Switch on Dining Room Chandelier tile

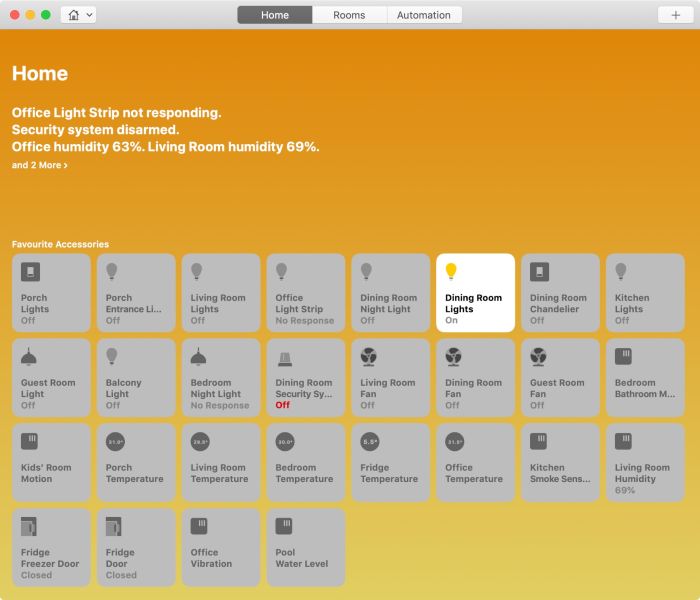(x=560, y=293)
